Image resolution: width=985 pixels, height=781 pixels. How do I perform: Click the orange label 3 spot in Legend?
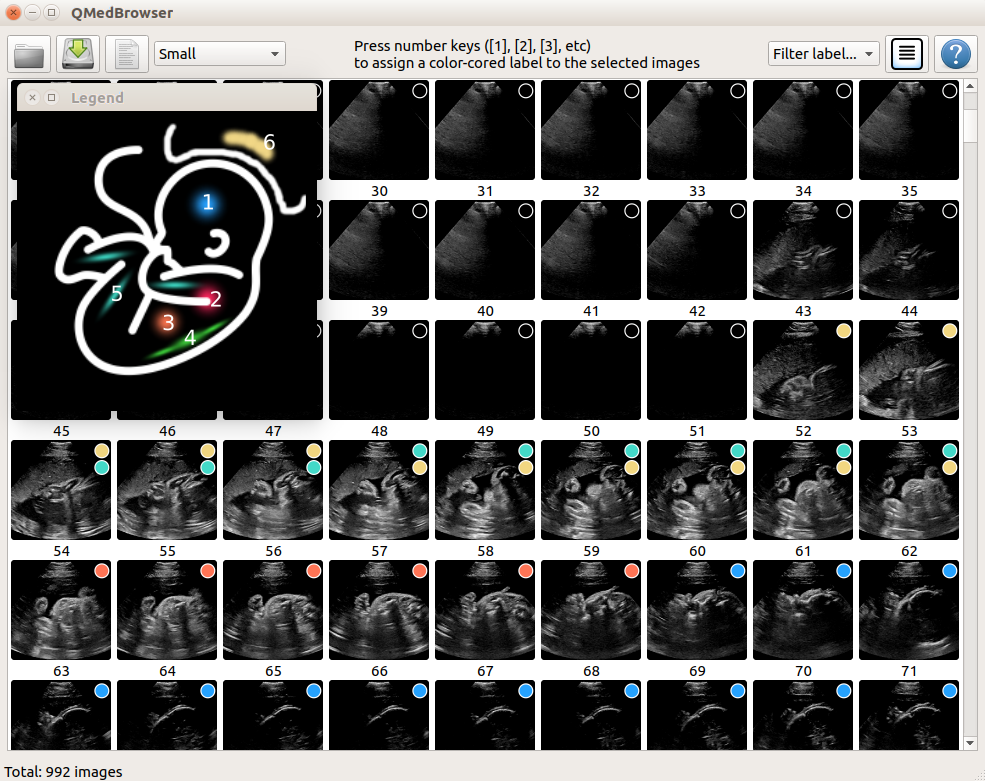pyautogui.click(x=167, y=322)
